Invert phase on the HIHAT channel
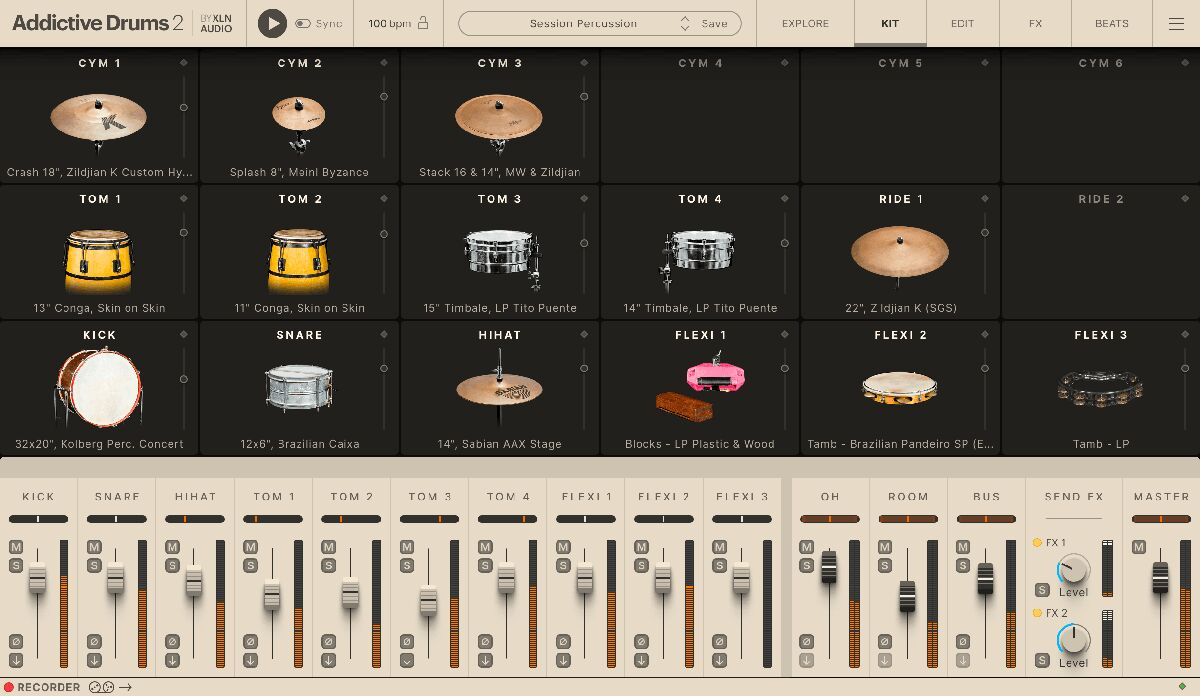The image size is (1200, 696). pyautogui.click(x=172, y=641)
